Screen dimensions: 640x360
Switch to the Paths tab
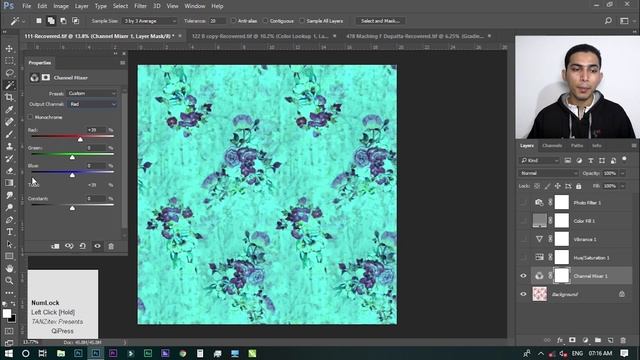tap(576, 145)
